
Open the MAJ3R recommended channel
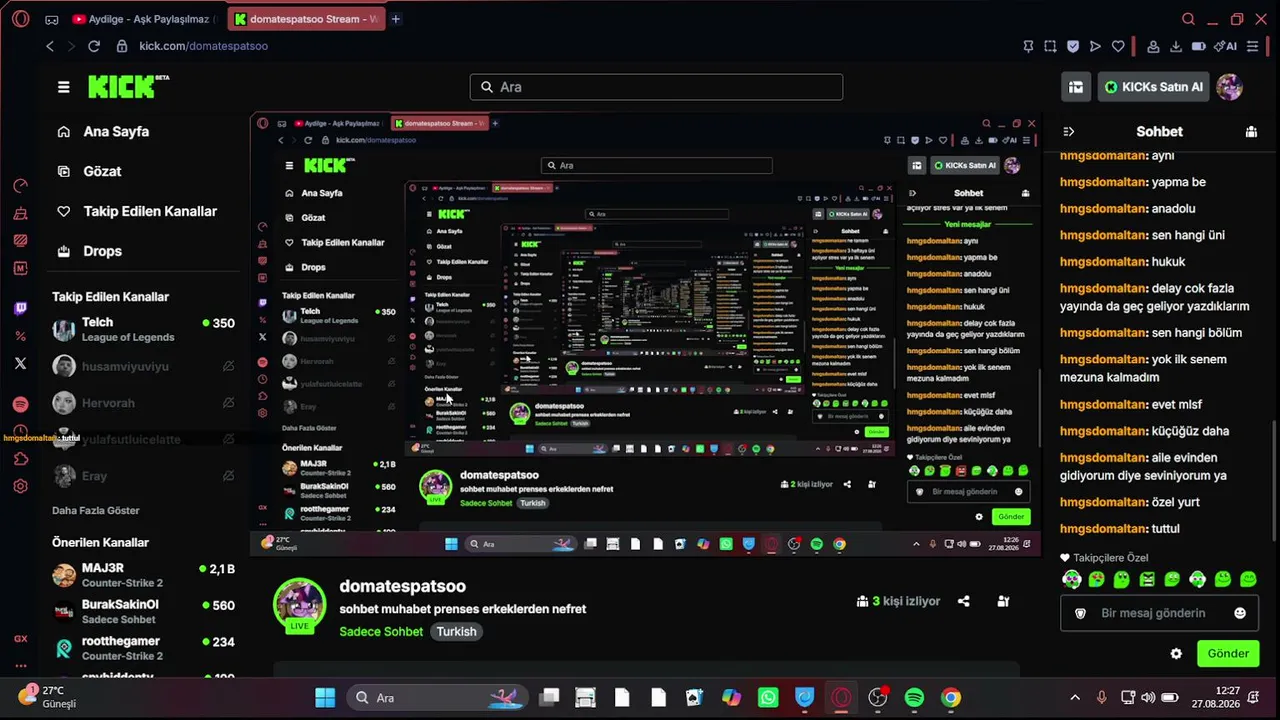tap(144, 575)
